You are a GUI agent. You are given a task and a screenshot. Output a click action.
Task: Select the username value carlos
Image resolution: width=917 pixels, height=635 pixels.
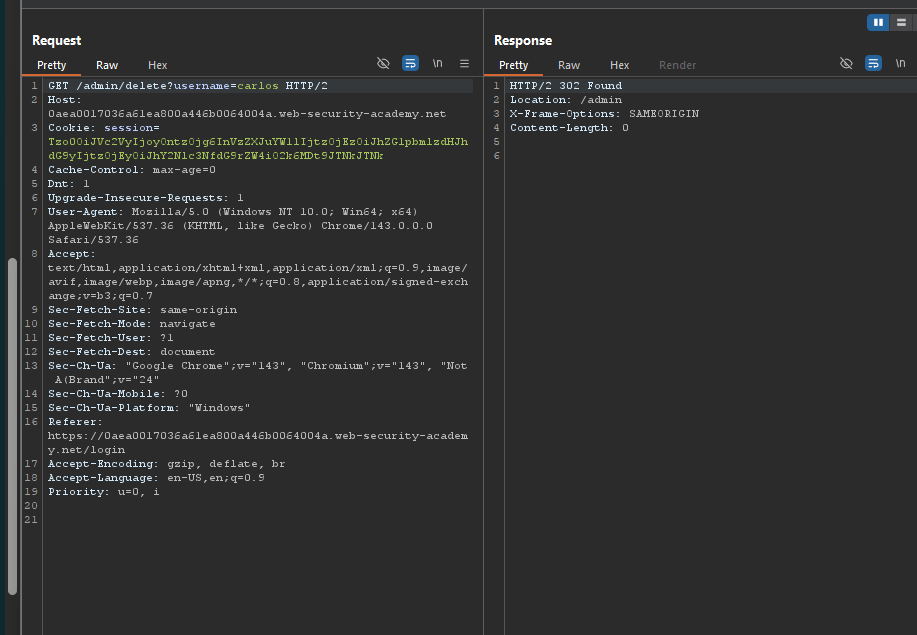[x=258, y=86]
